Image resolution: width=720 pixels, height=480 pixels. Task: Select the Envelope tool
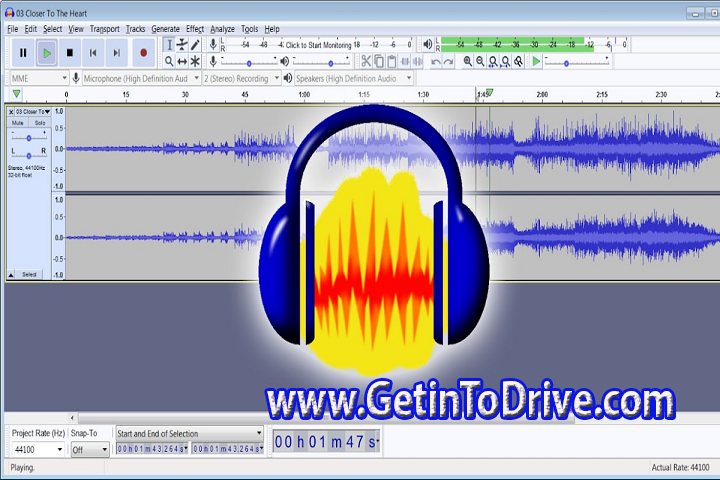coord(182,45)
